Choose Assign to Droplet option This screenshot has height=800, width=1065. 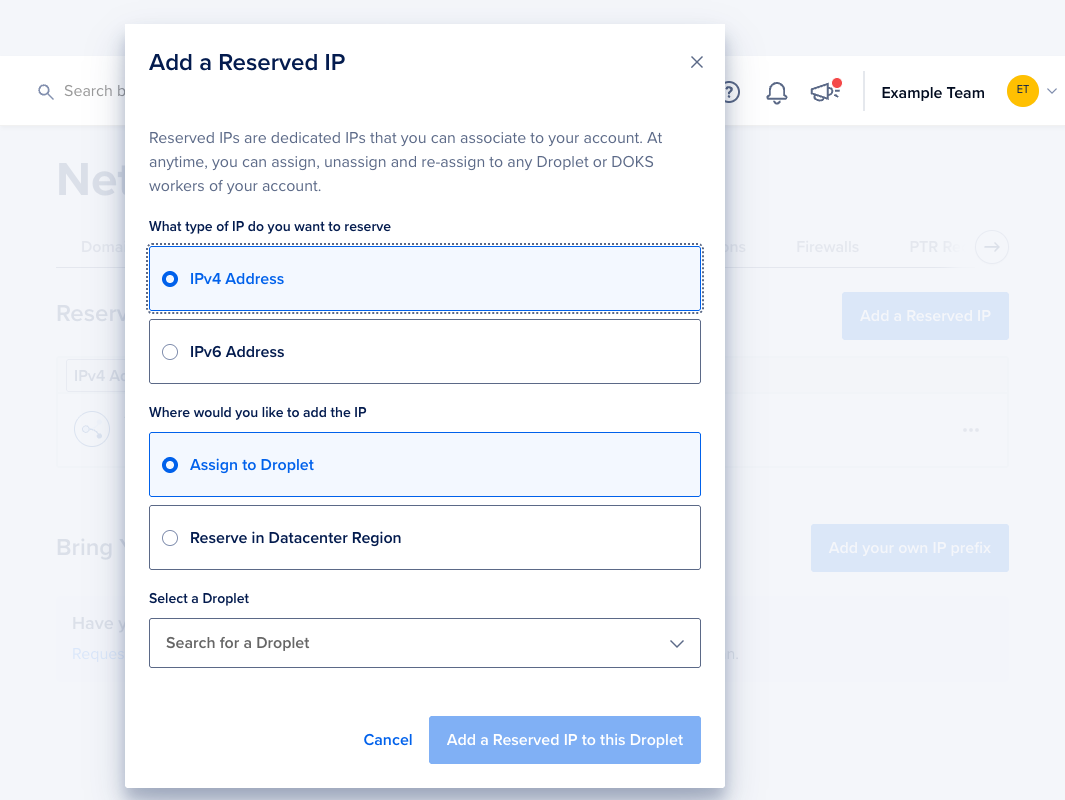pos(425,465)
